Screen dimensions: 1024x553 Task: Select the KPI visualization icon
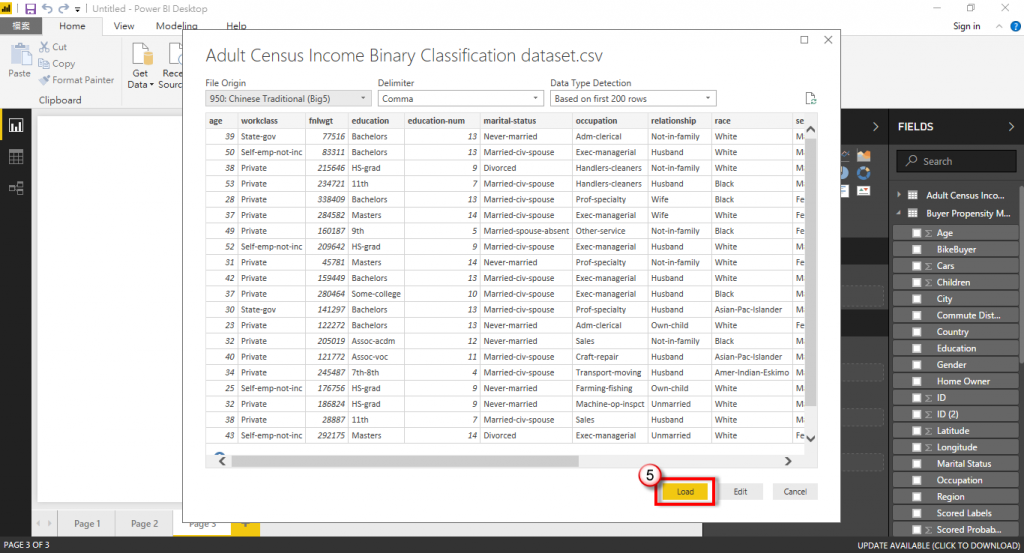click(x=864, y=191)
